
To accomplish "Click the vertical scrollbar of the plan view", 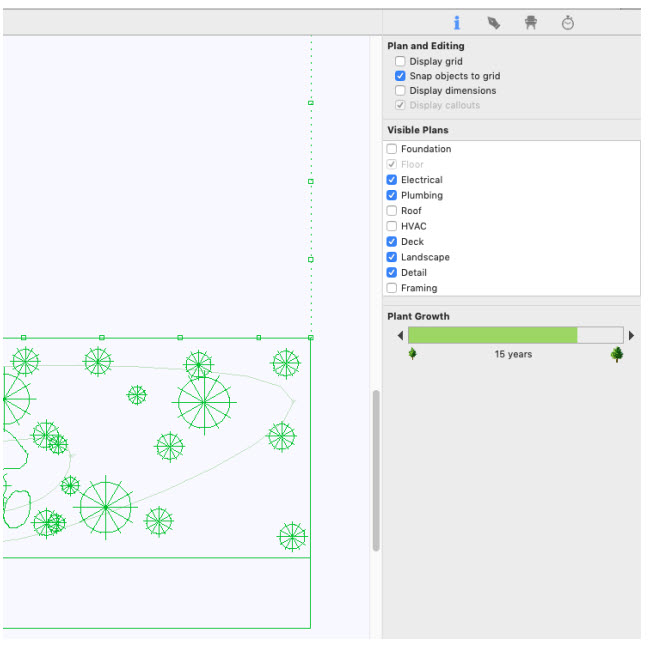I will (x=376, y=471).
